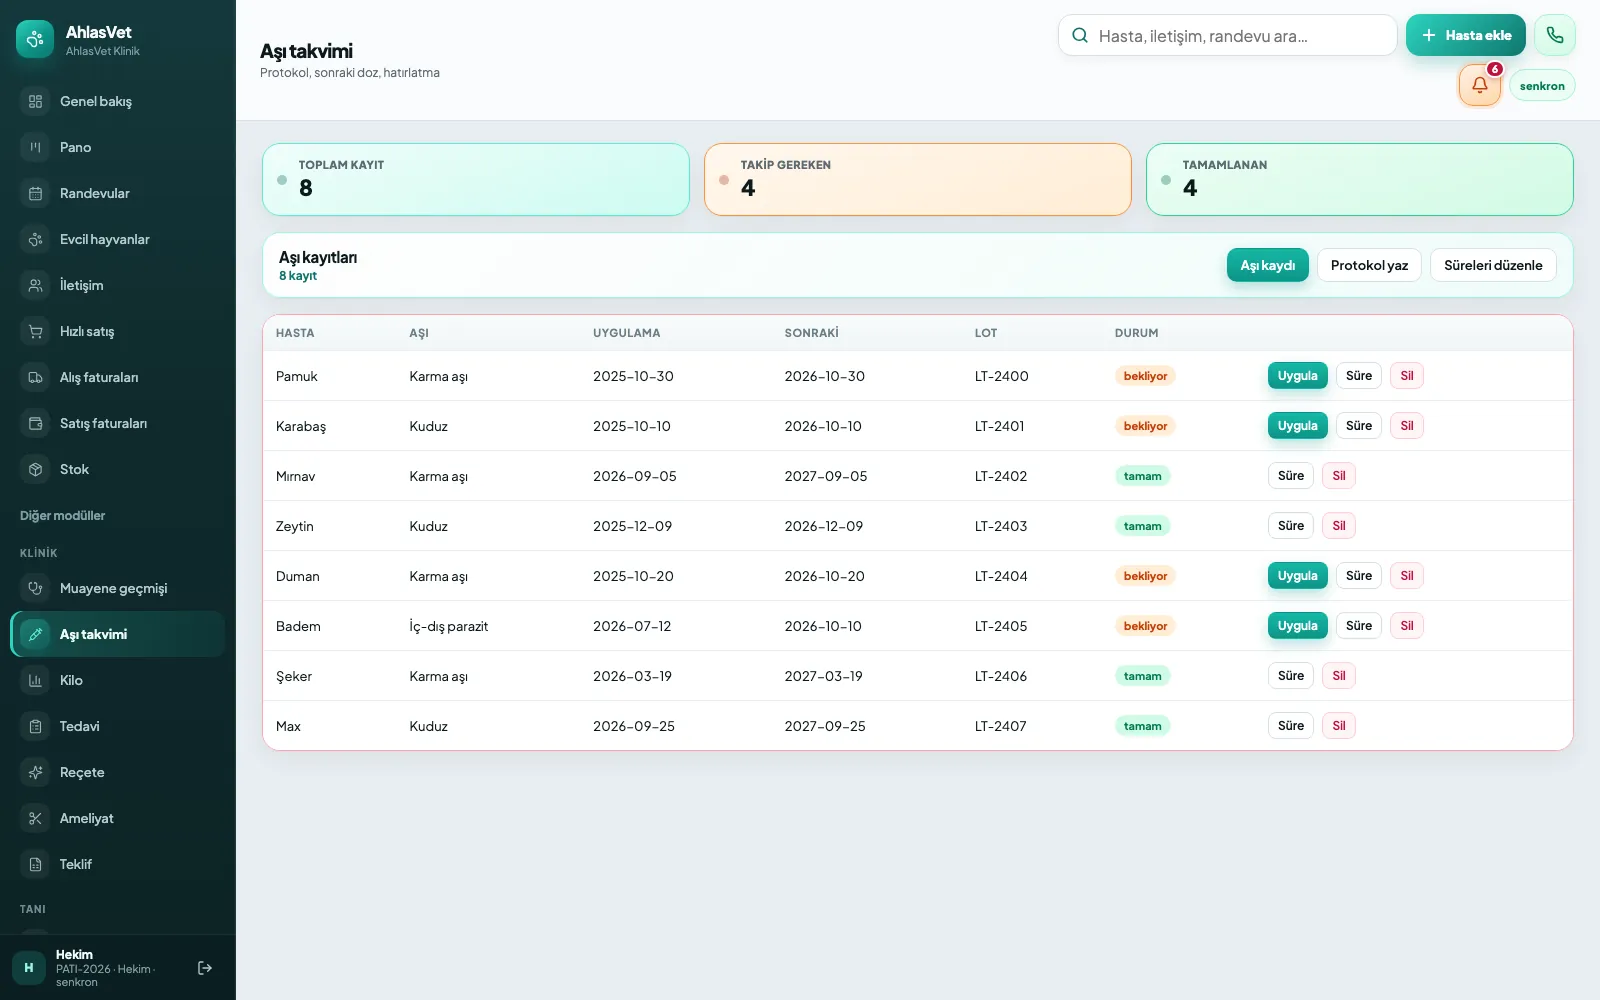Click the Evcil hayvanlar paw icon
This screenshot has width=1600, height=1000.
pos(35,239)
